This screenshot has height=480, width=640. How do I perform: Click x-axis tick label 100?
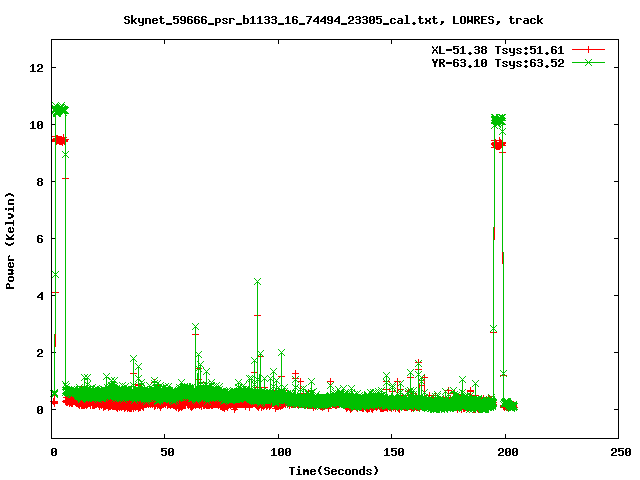281,452
